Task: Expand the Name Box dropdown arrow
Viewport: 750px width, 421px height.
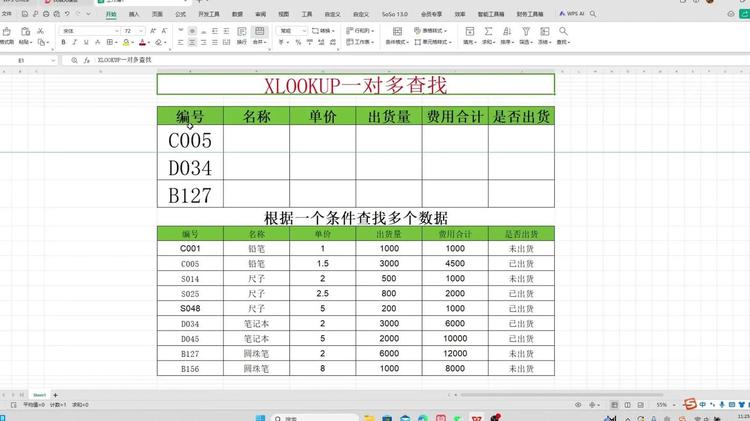Action: tap(53, 60)
